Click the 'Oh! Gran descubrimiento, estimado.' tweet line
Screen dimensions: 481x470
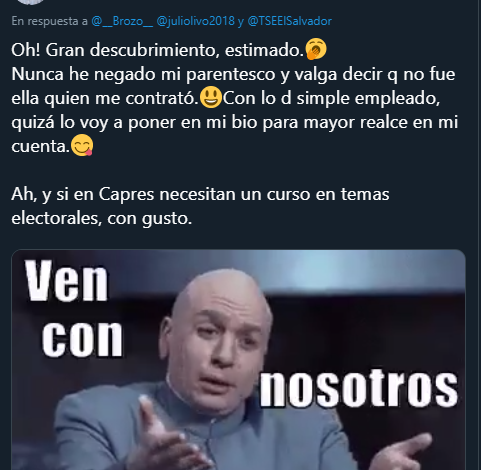tap(157, 50)
